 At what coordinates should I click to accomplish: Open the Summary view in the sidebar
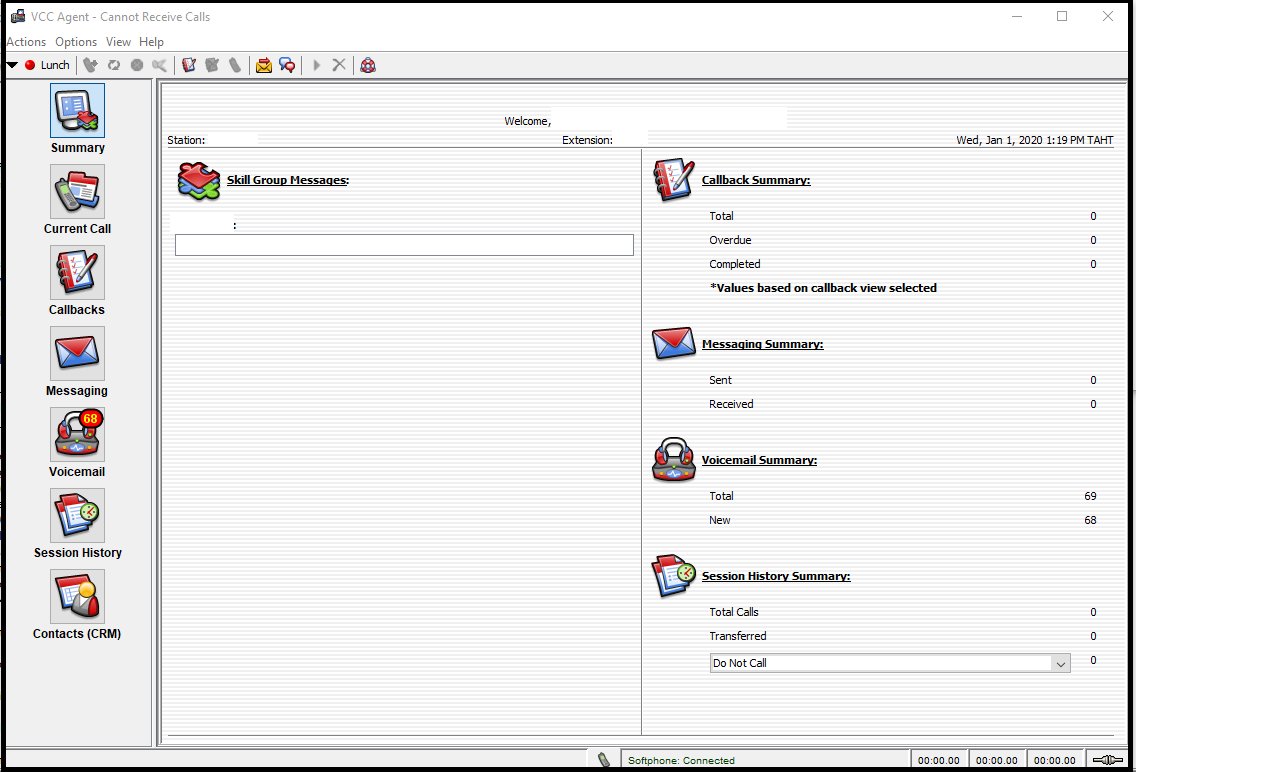[77, 111]
